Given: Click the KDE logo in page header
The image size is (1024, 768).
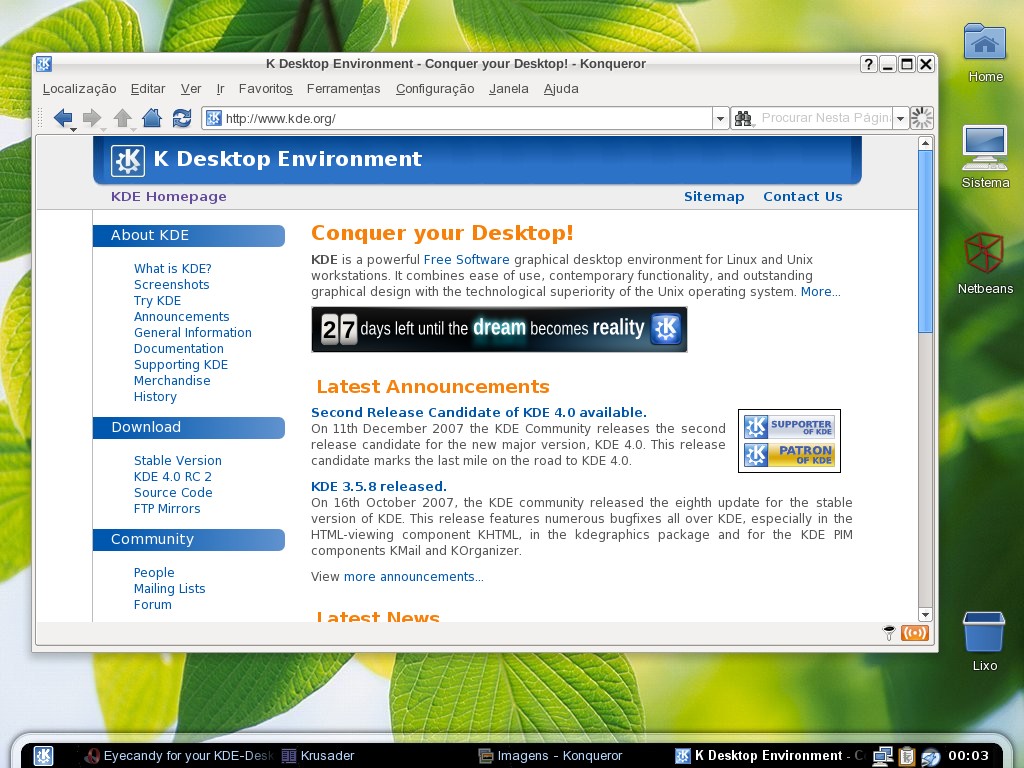Looking at the screenshot, I should coord(127,160).
